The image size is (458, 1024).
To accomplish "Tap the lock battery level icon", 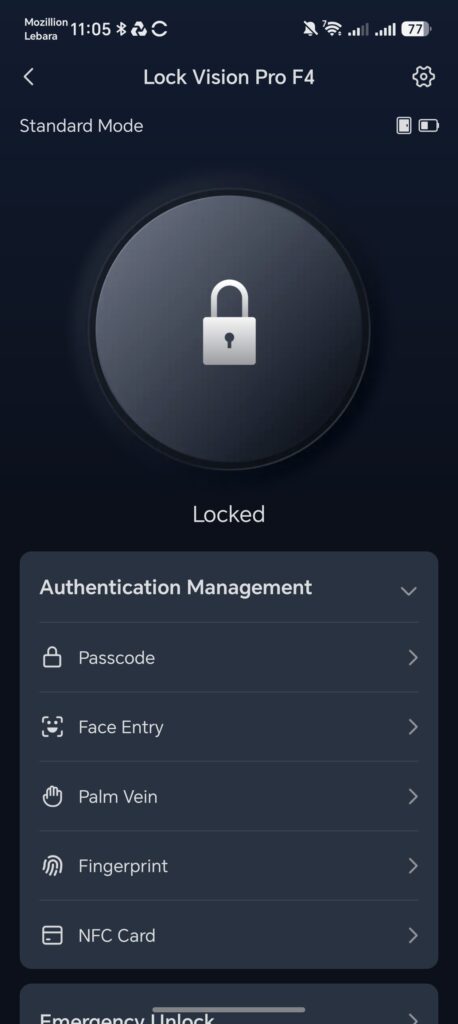I will [x=429, y=125].
